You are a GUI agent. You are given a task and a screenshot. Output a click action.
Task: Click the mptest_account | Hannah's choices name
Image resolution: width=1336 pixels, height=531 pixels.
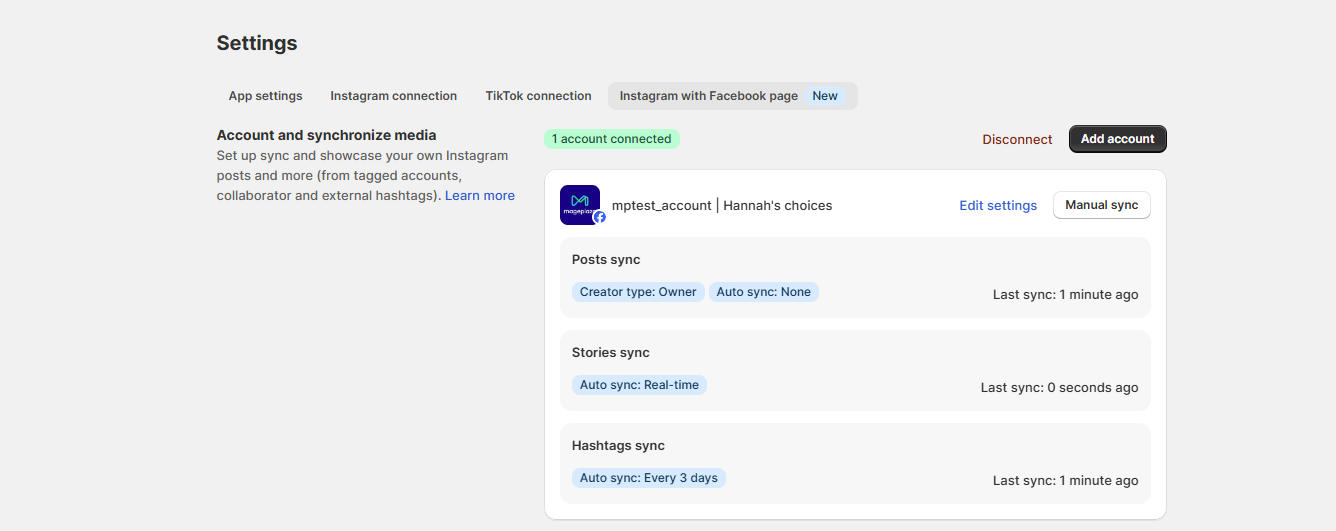coord(722,206)
